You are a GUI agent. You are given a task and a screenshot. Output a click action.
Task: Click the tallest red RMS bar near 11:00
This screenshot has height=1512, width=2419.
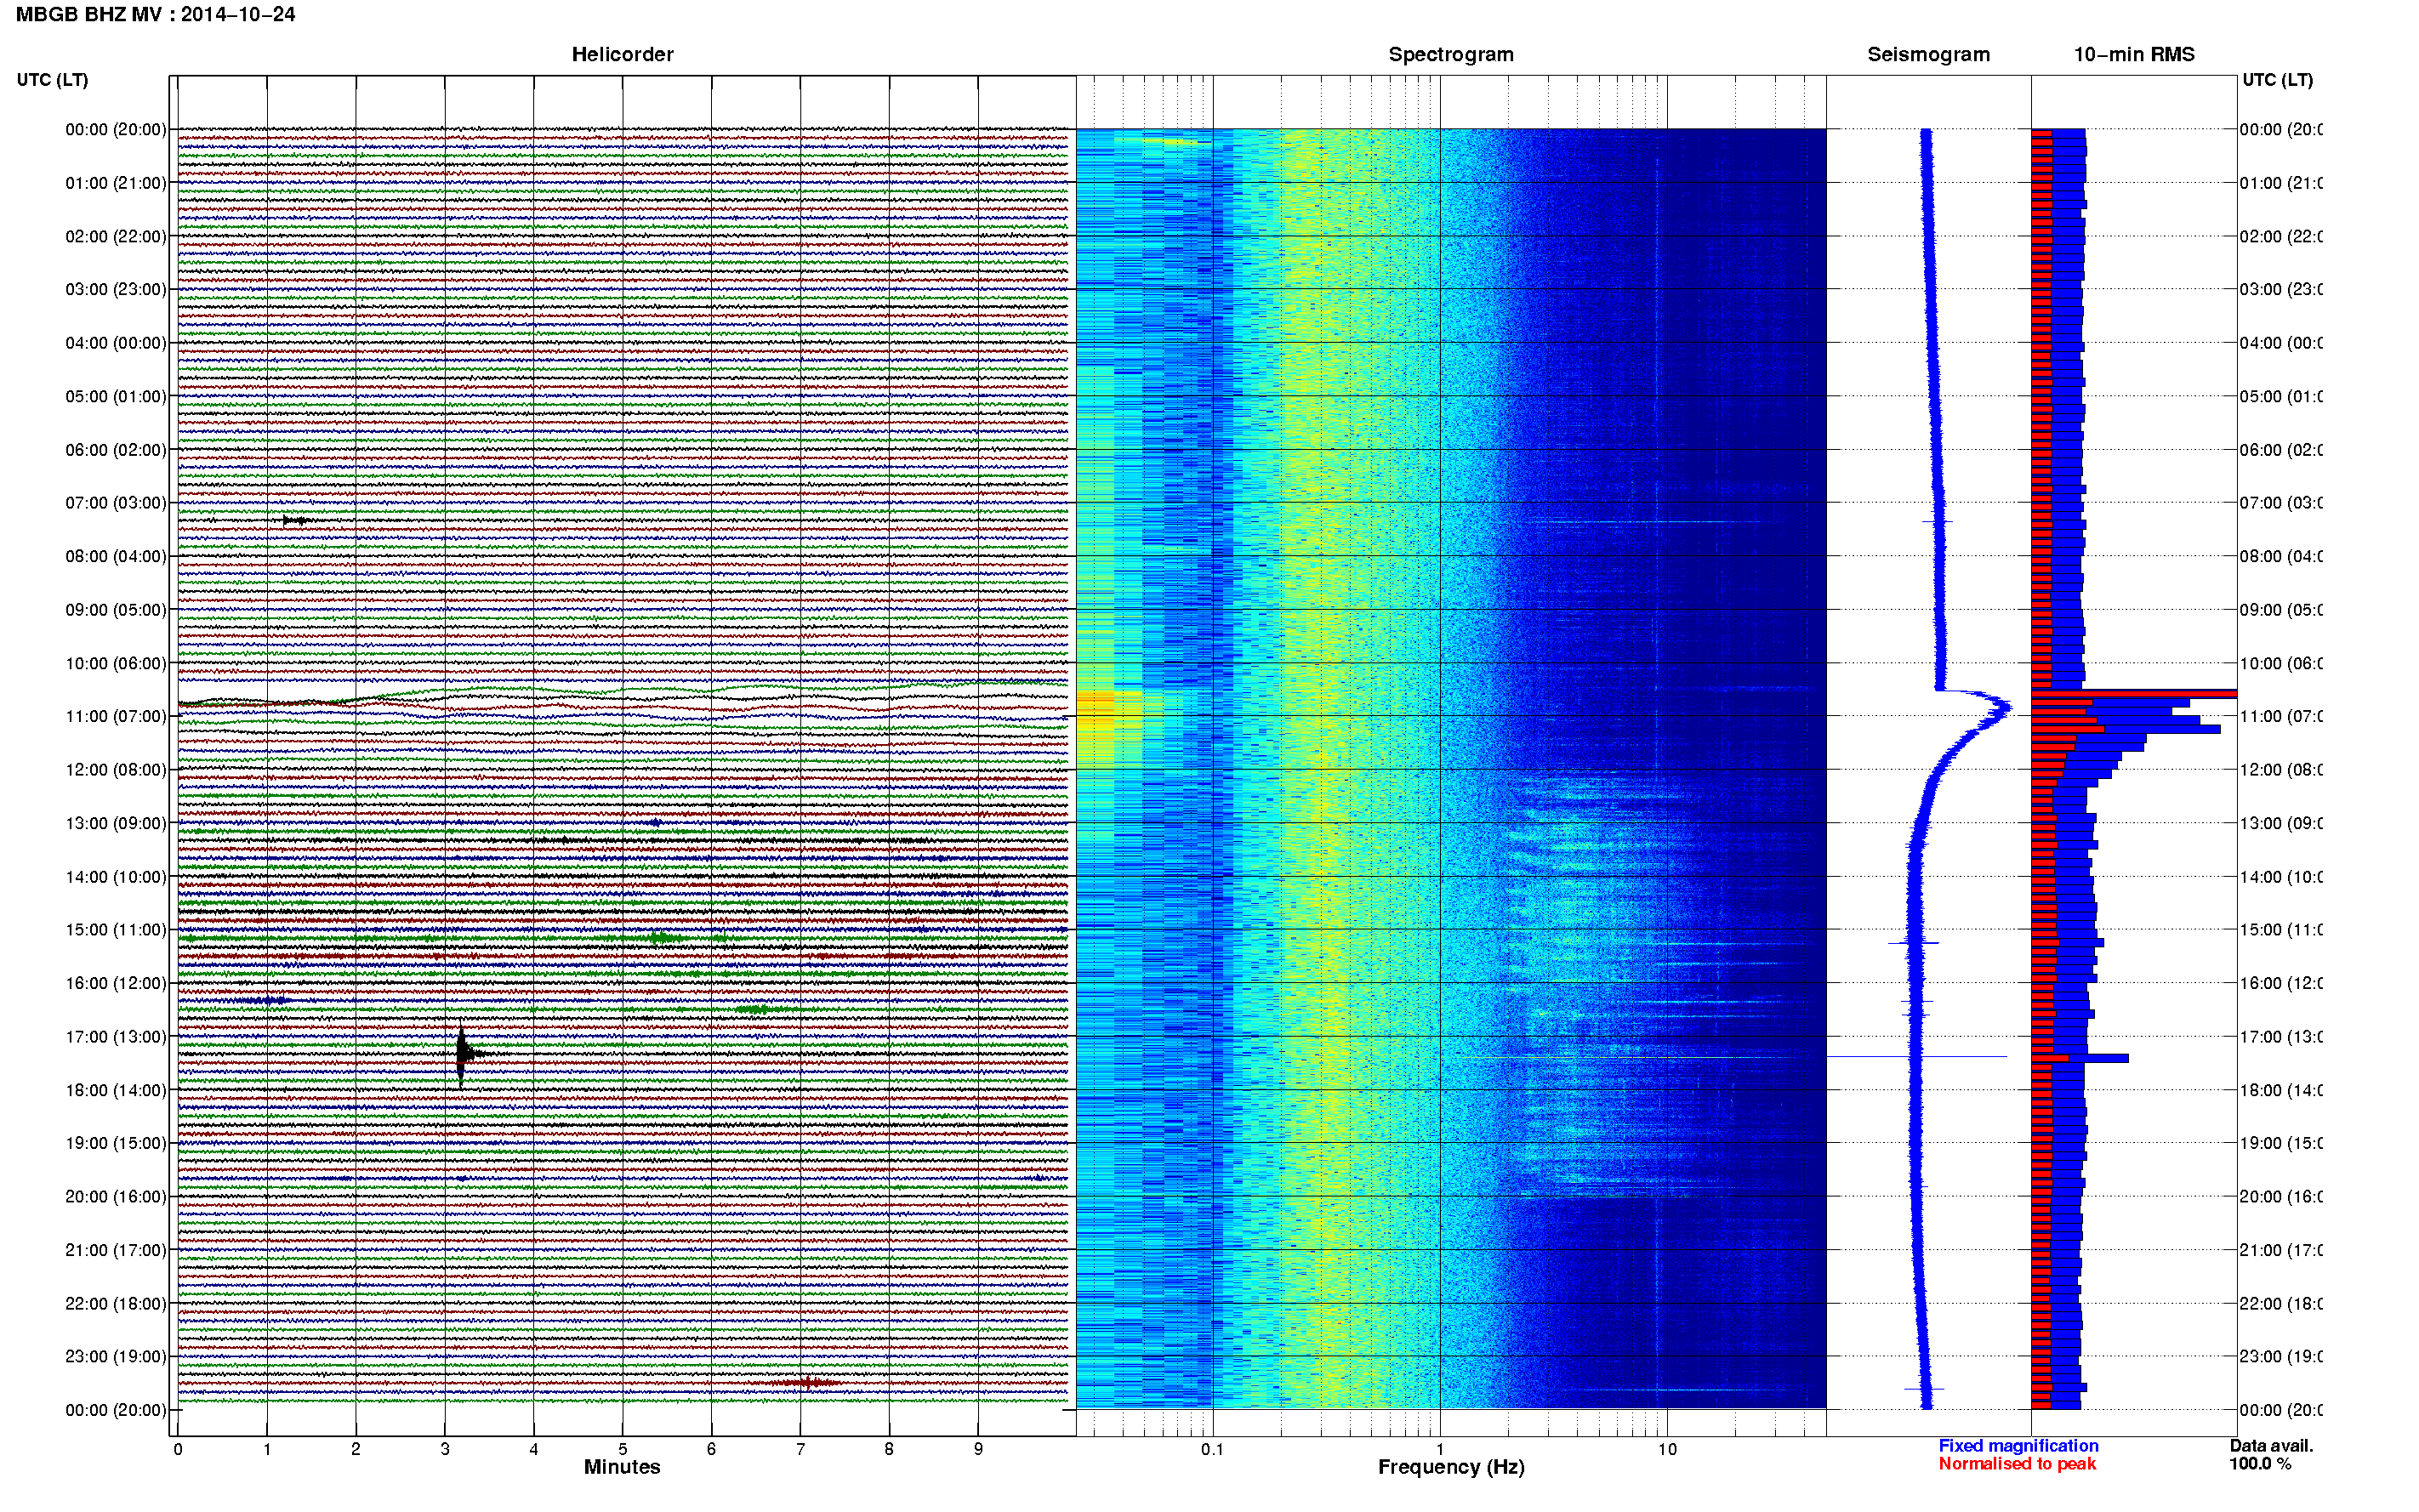(2133, 693)
